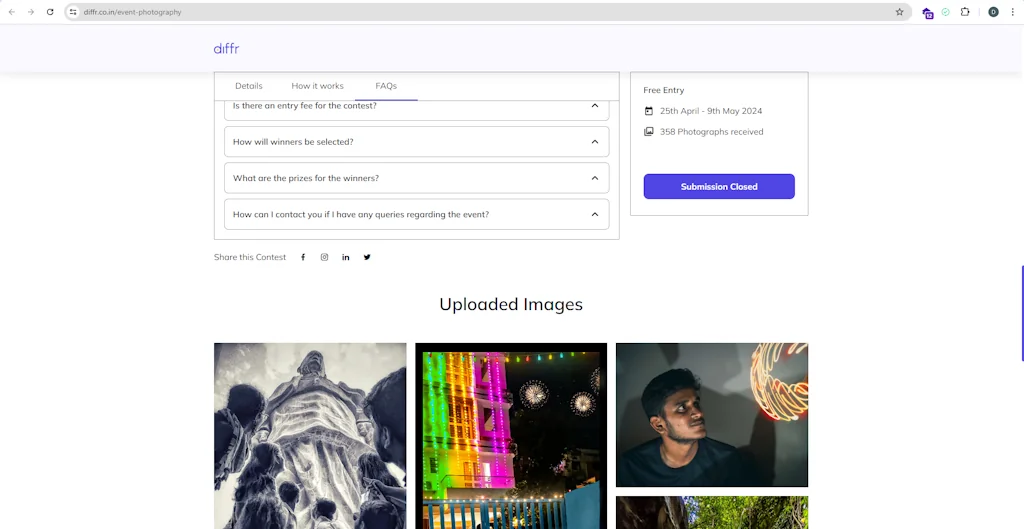Switch to the Details tab
Image resolution: width=1024 pixels, height=529 pixels.
(x=249, y=86)
